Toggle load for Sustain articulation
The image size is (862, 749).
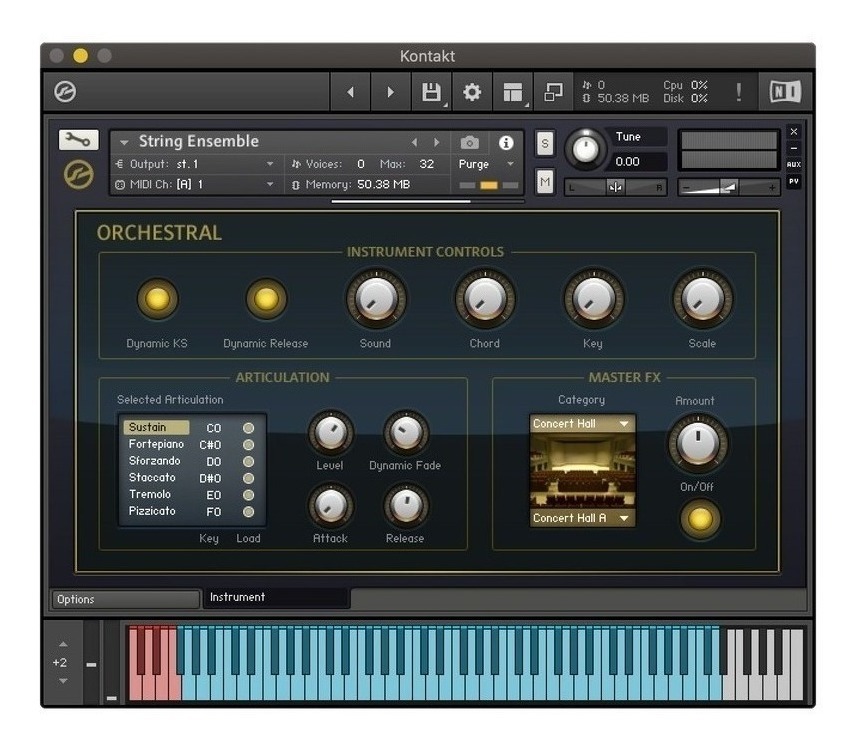[x=248, y=428]
